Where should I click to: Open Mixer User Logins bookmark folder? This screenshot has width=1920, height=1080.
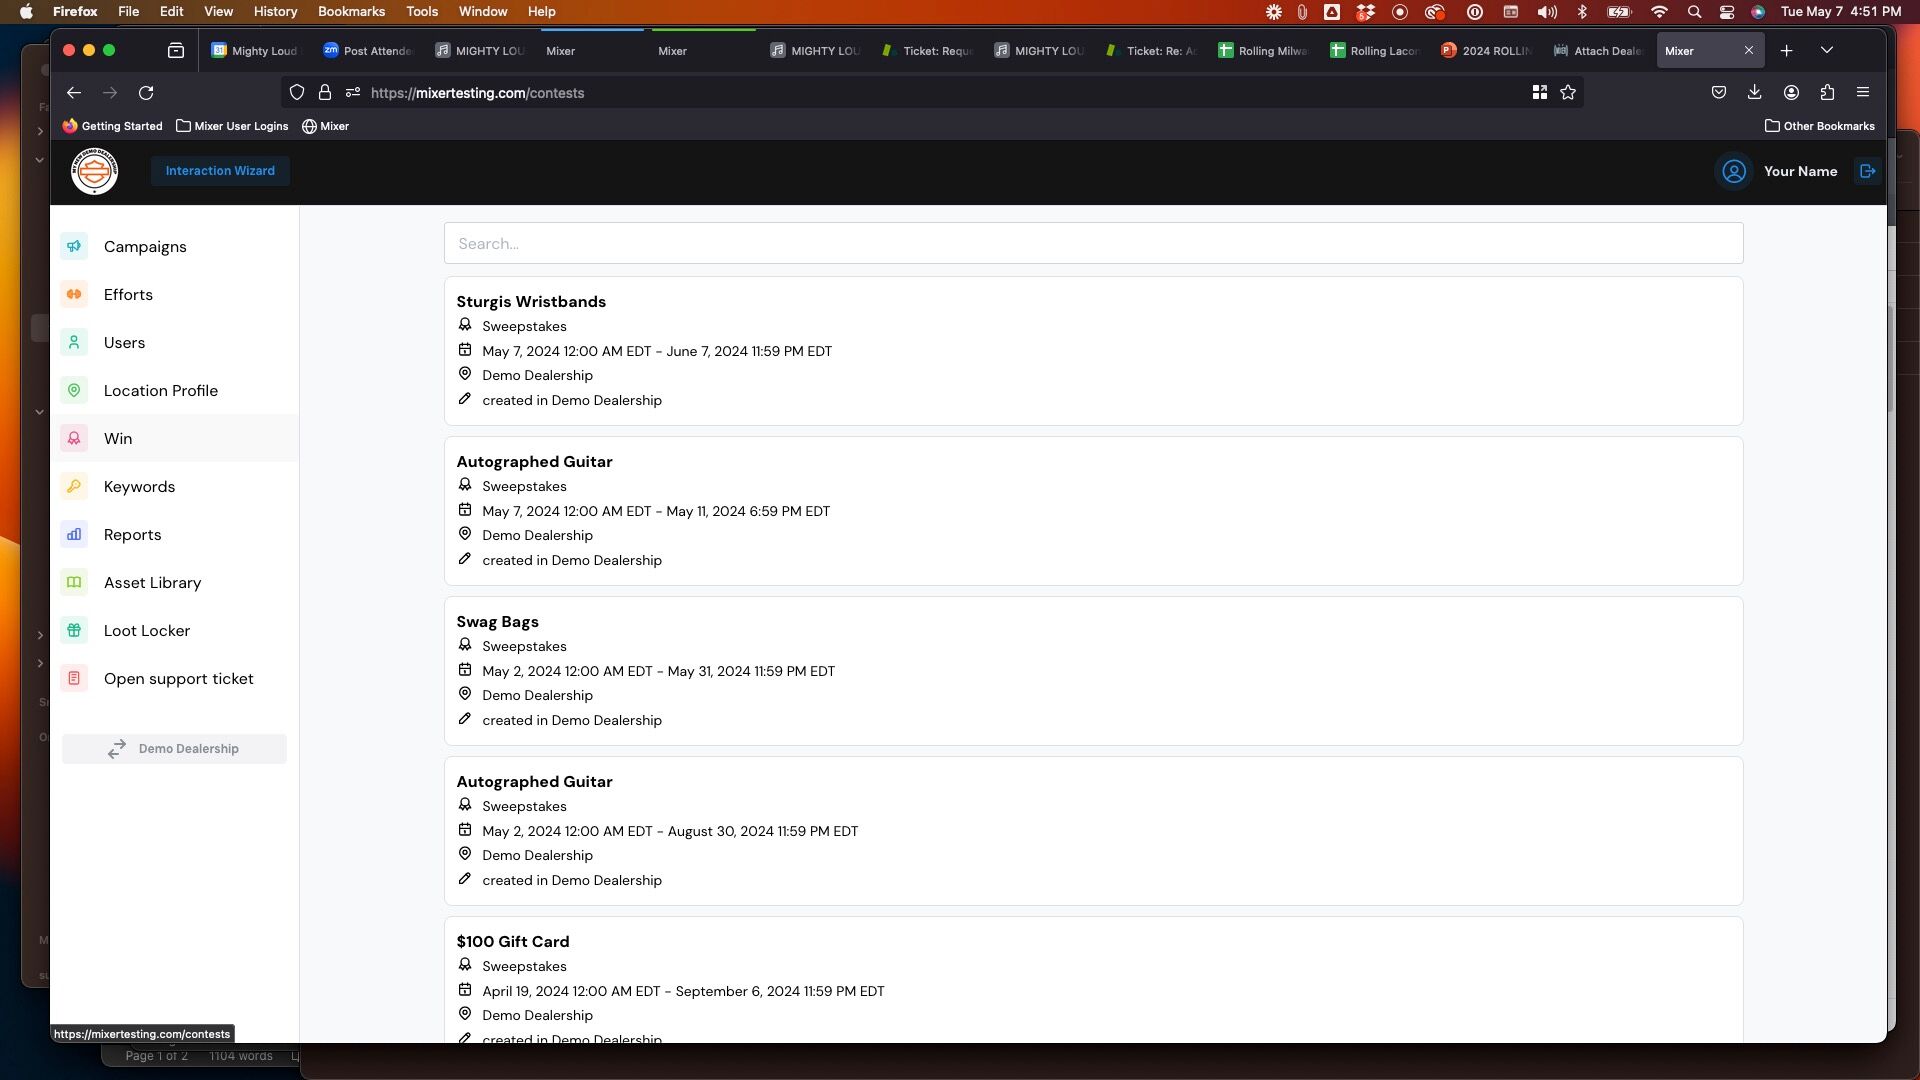(x=232, y=126)
